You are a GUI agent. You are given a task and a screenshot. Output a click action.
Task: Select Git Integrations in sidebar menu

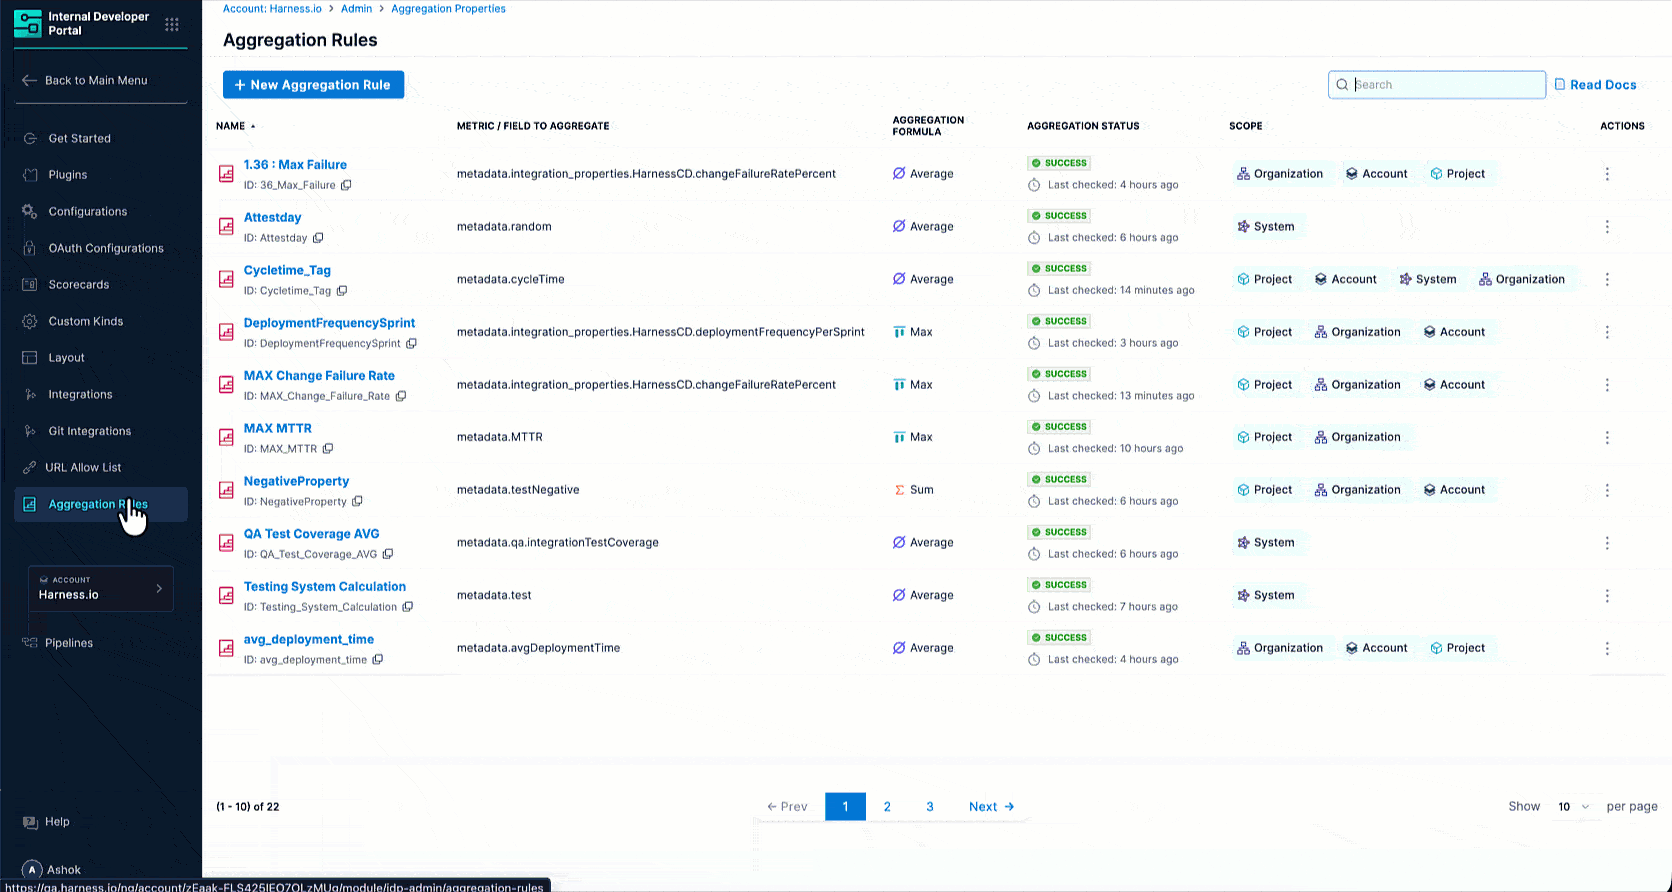pos(90,431)
